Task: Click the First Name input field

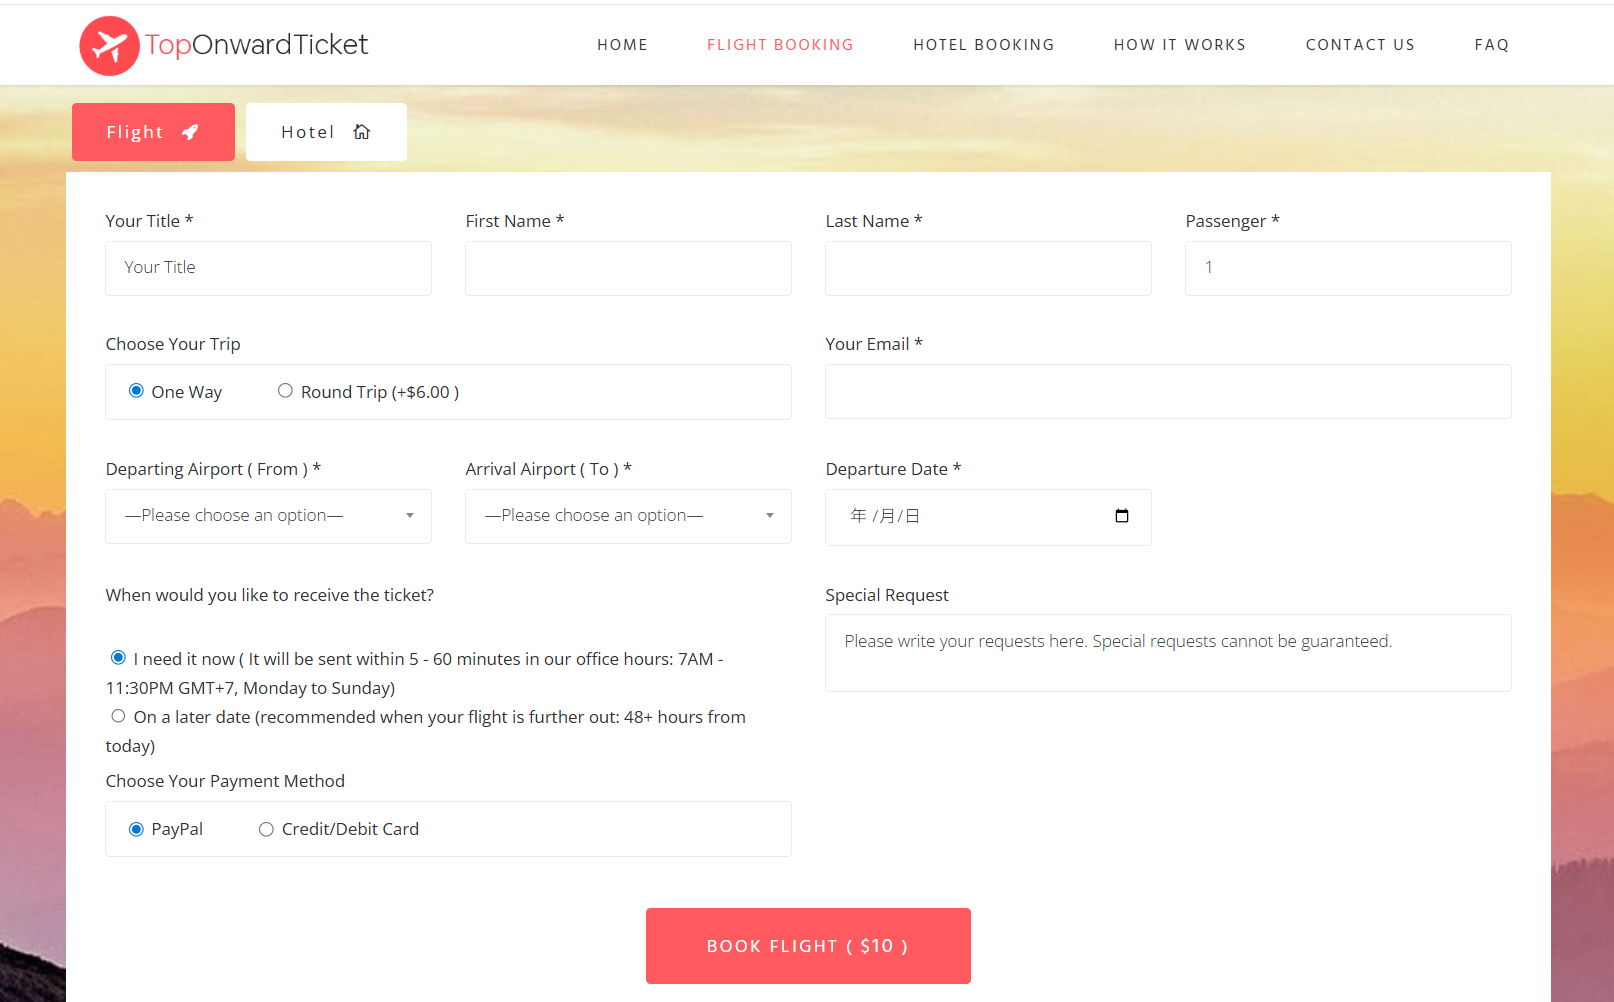Action: click(628, 268)
